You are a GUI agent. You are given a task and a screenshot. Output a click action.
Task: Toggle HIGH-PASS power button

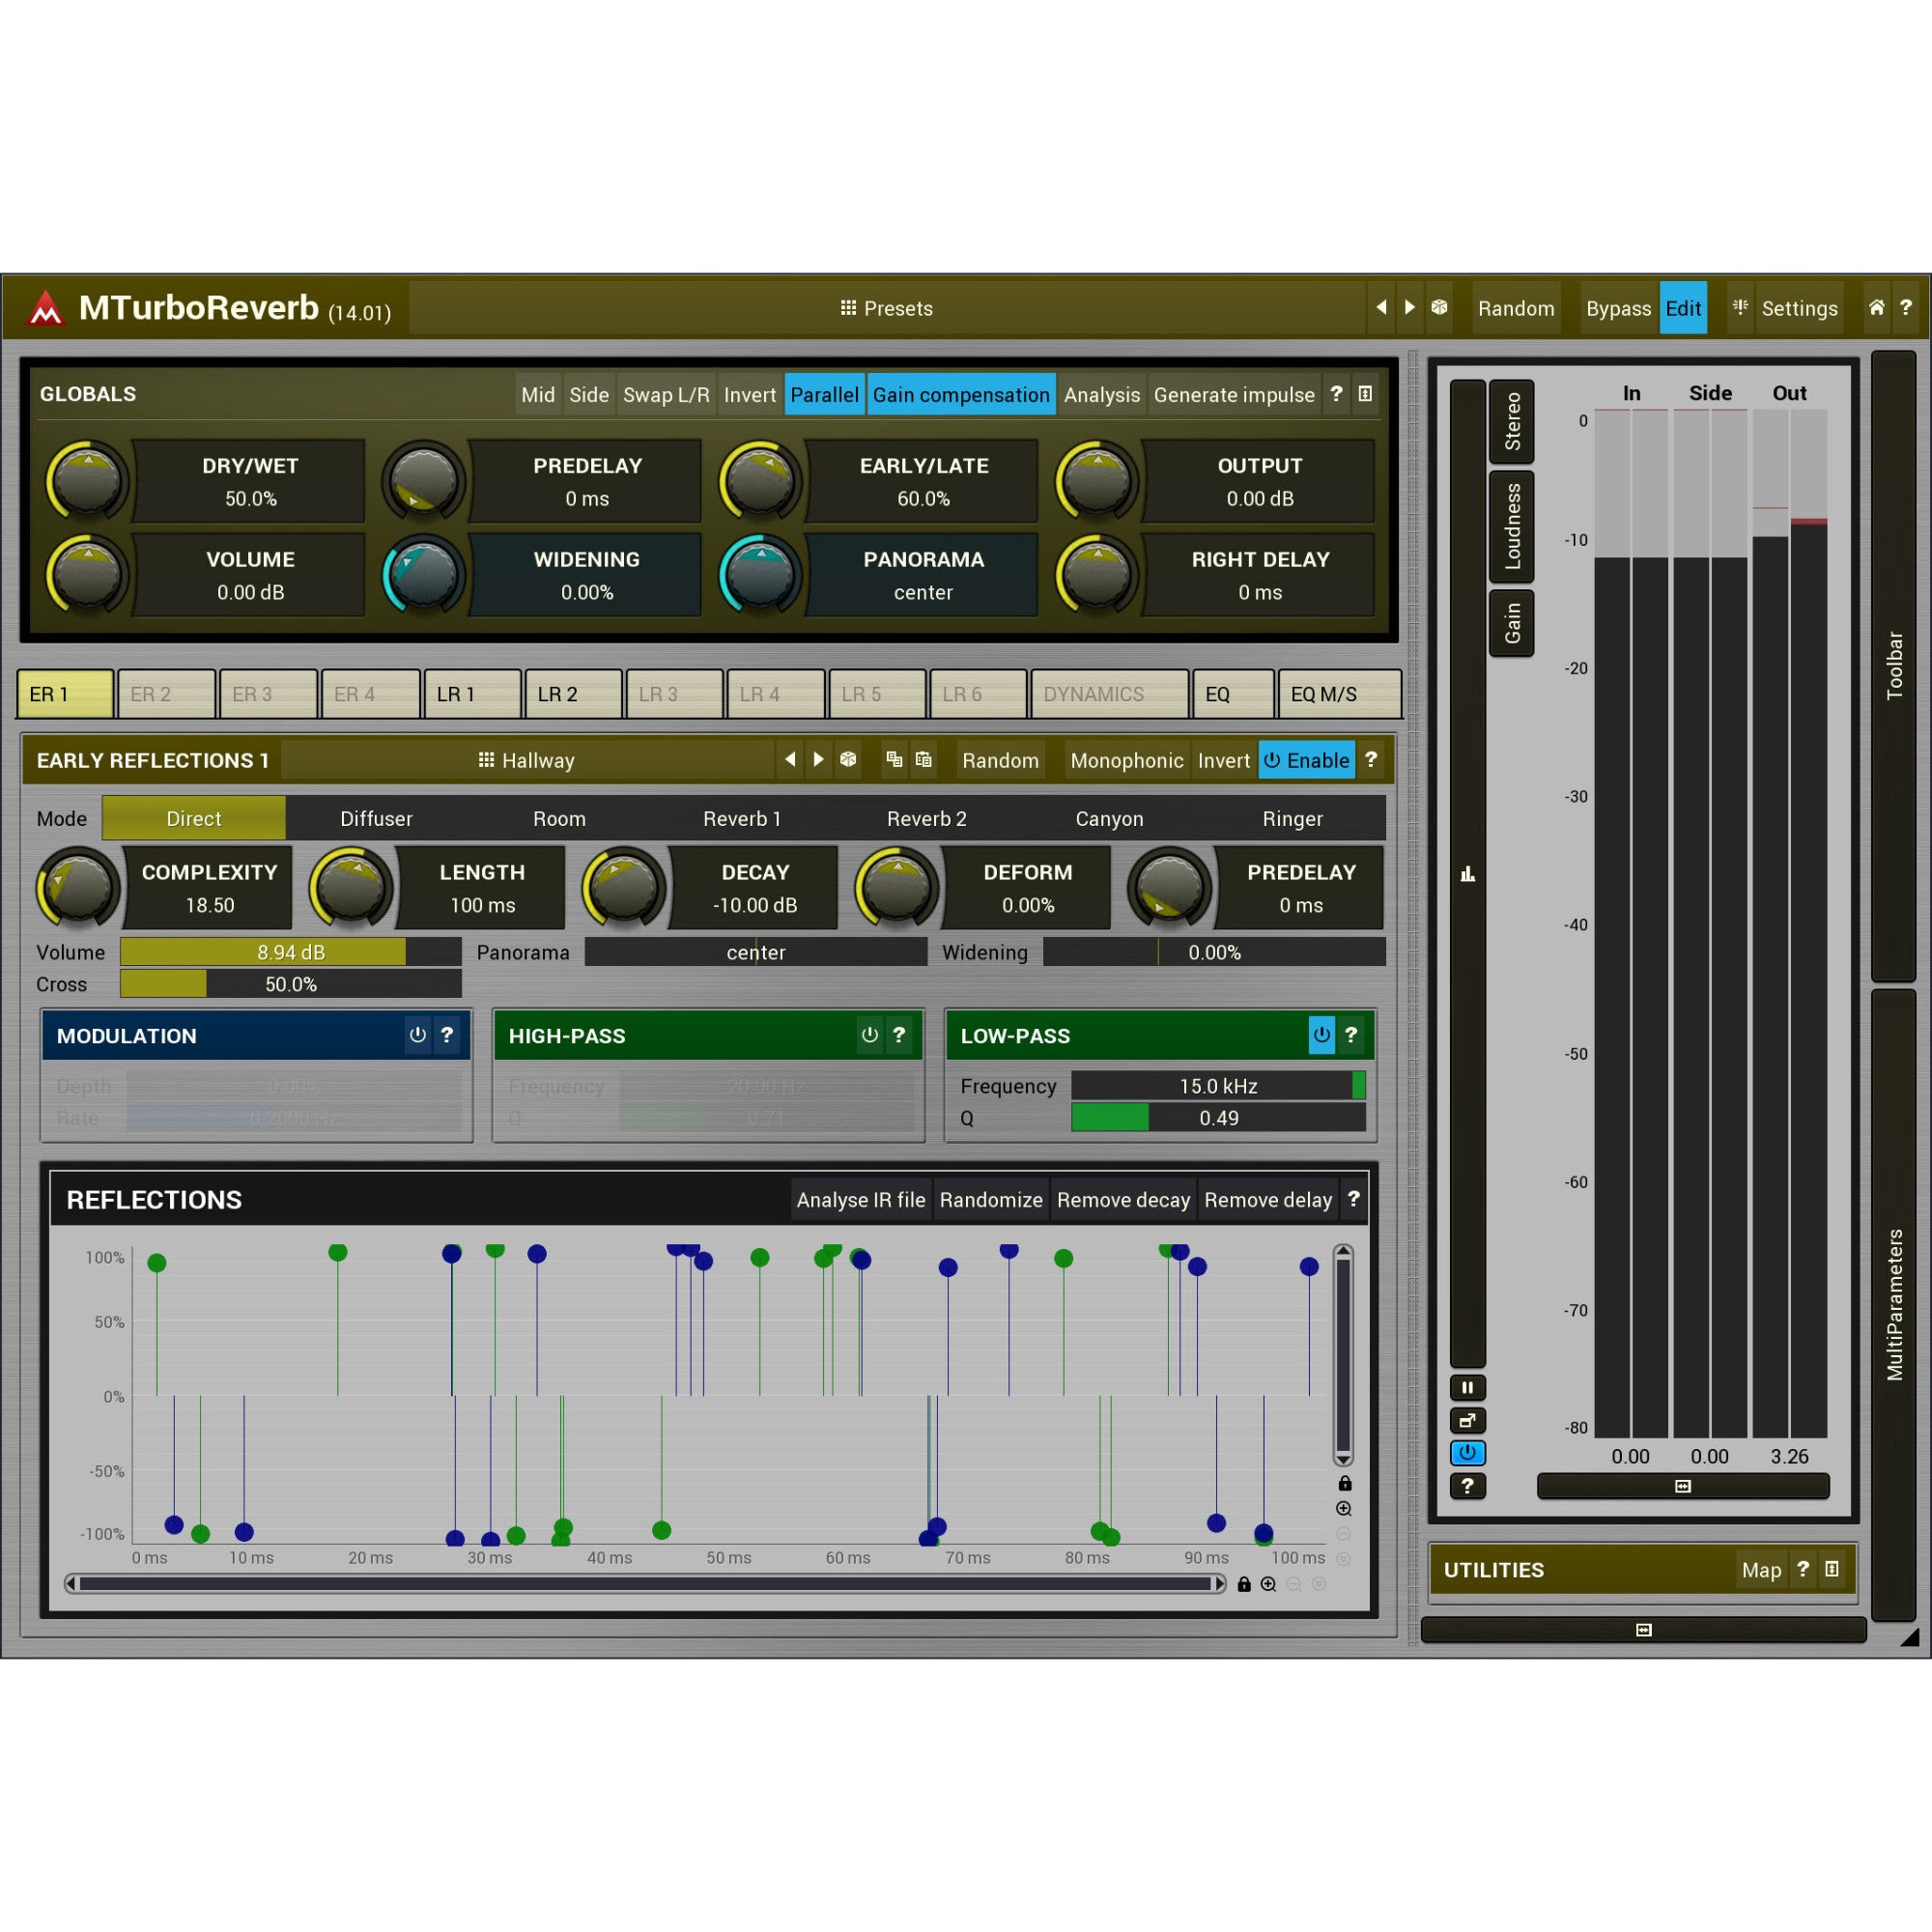(x=870, y=1035)
